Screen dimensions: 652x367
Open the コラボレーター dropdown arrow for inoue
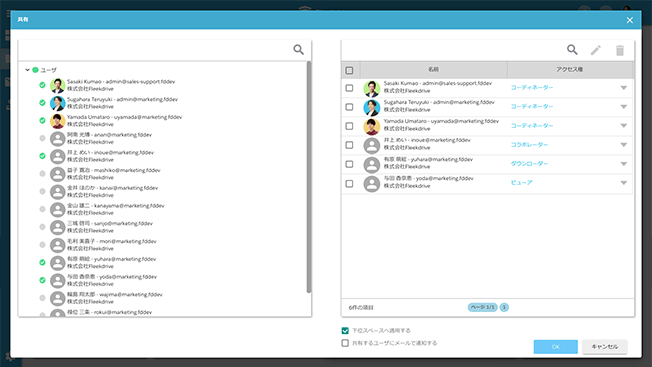click(x=624, y=145)
